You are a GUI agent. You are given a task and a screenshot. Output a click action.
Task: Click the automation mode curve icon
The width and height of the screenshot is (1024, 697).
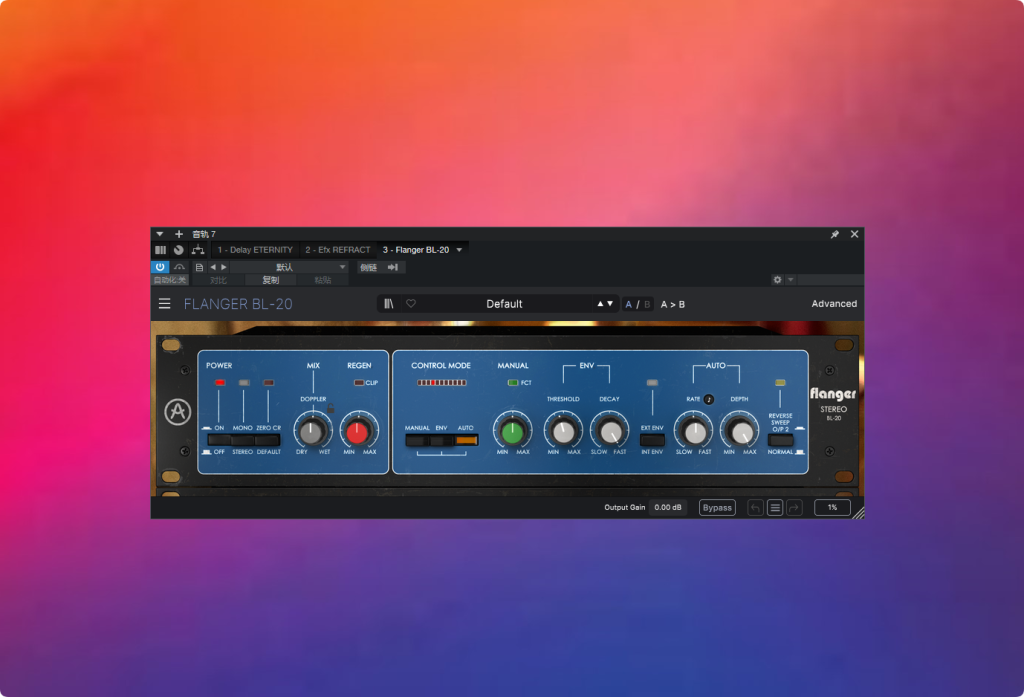(179, 267)
